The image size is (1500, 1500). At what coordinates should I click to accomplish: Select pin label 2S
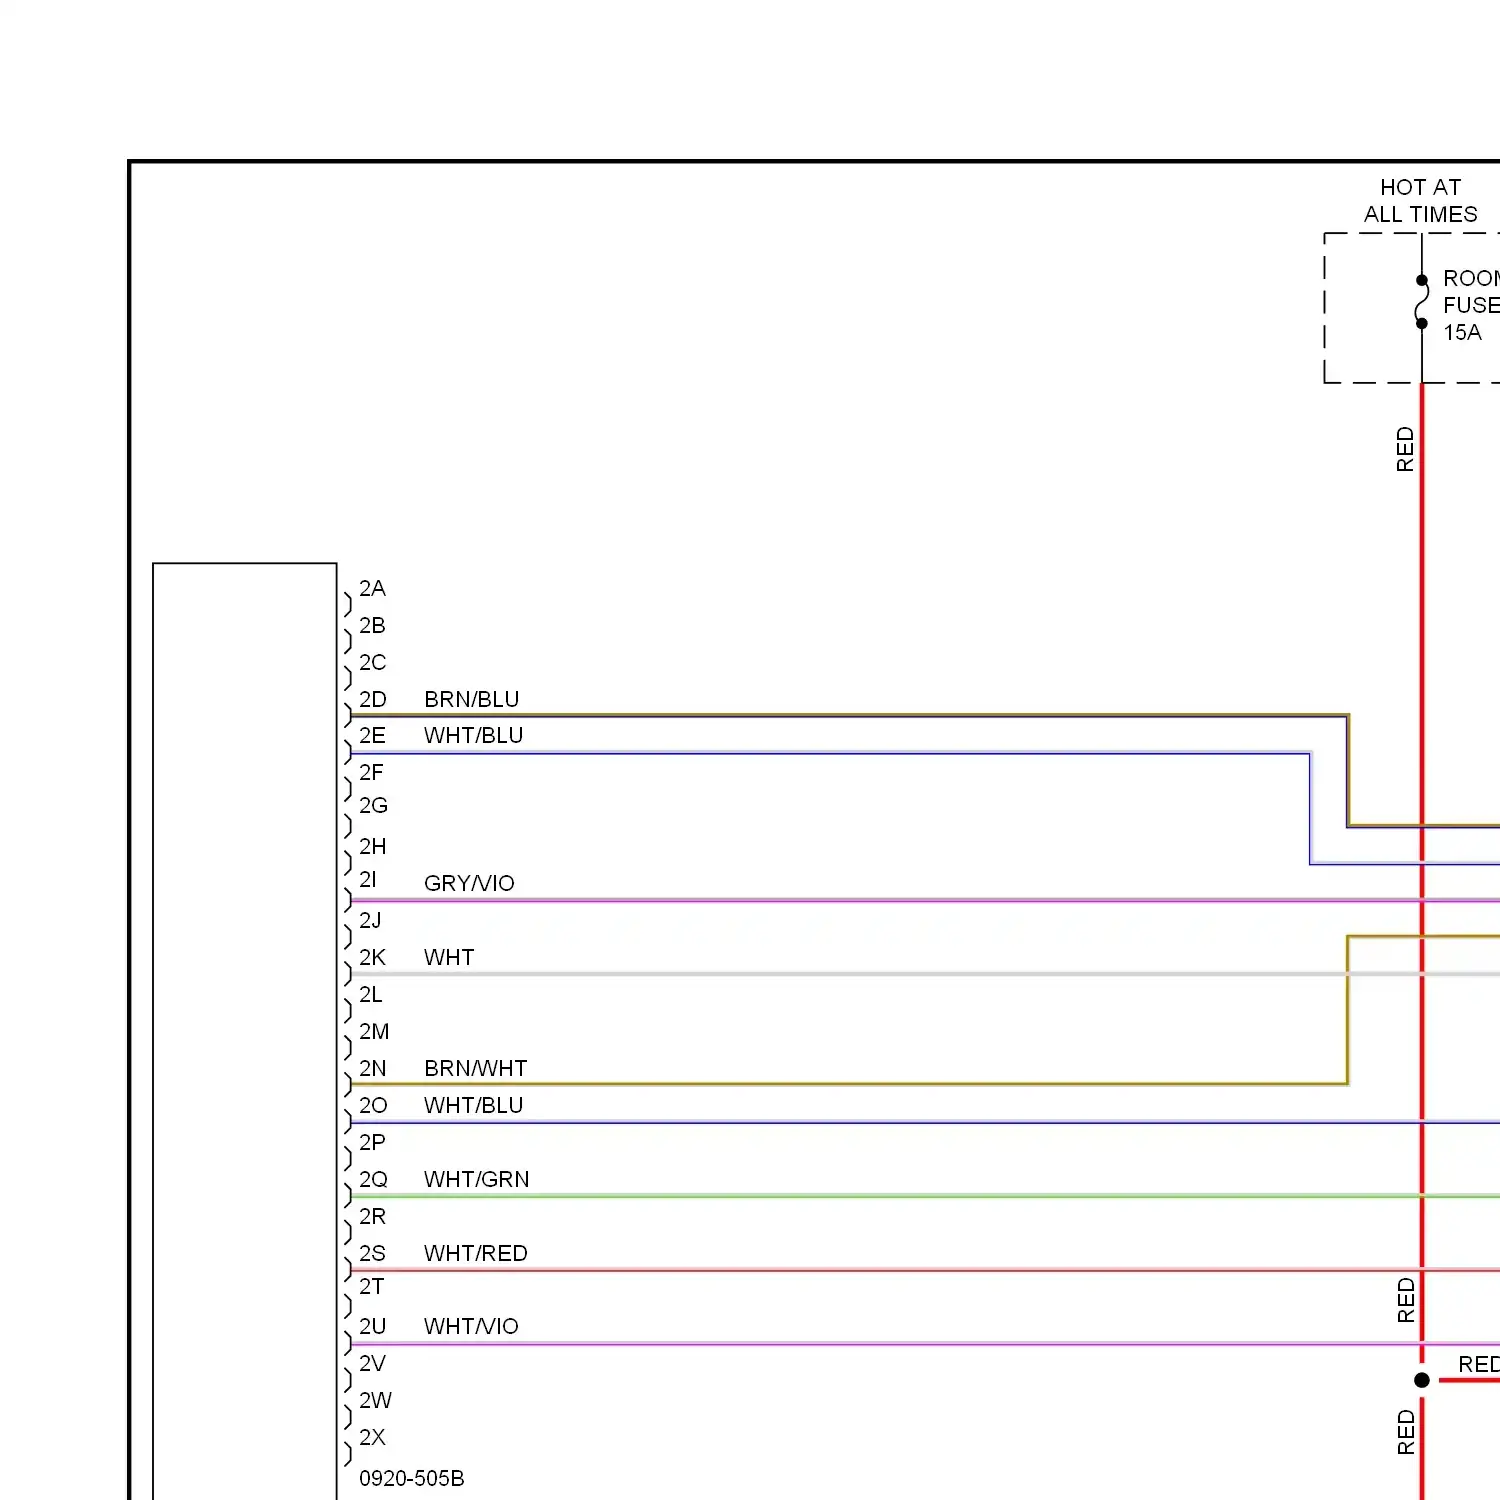coord(372,1253)
